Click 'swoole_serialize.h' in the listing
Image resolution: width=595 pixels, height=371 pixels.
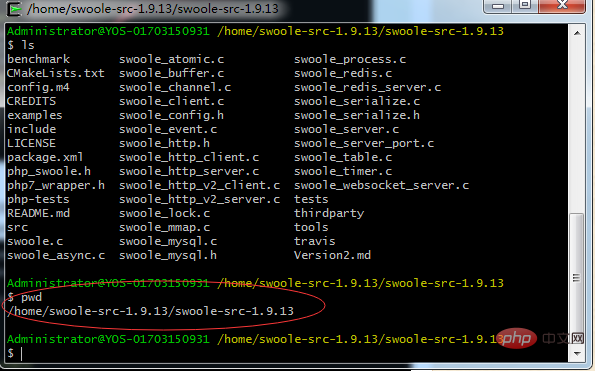(x=357, y=115)
